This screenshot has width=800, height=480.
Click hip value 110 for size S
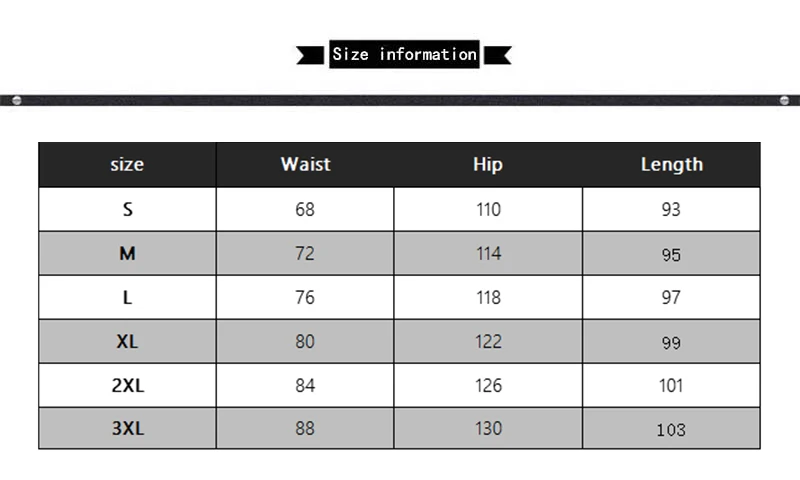click(x=488, y=209)
